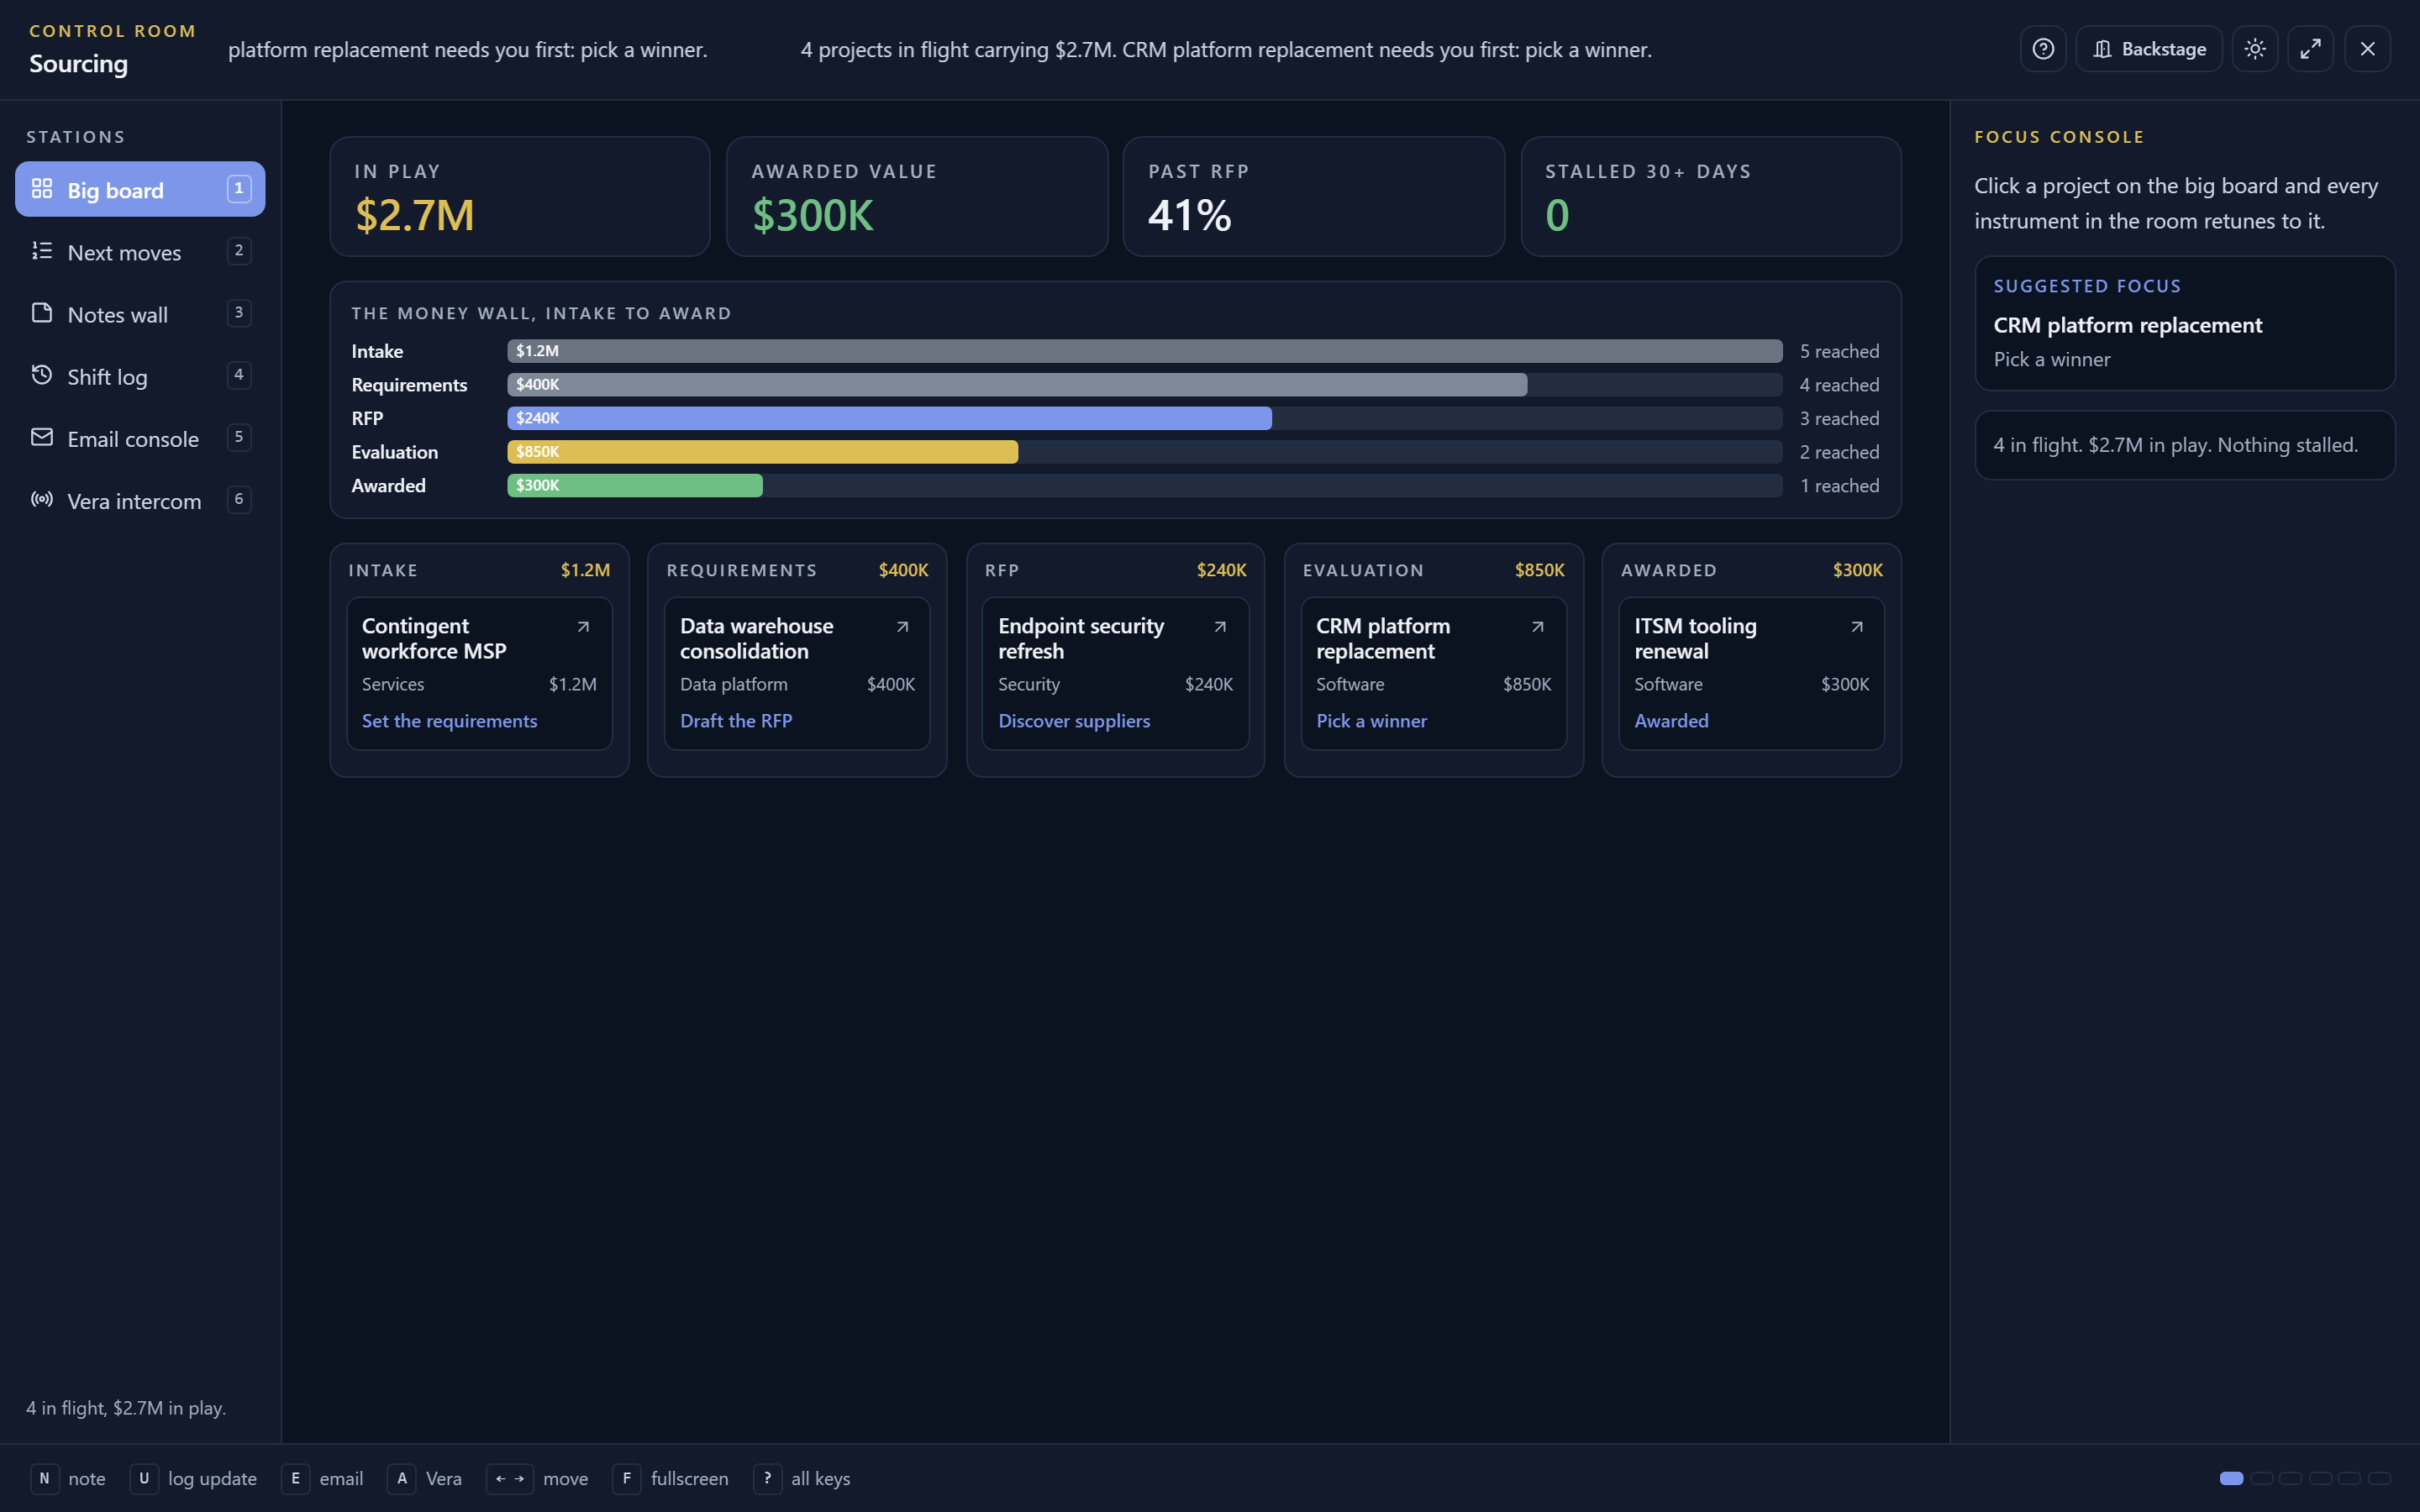
Task: Click the '4 reached' Requirements count
Action: pos(1839,385)
